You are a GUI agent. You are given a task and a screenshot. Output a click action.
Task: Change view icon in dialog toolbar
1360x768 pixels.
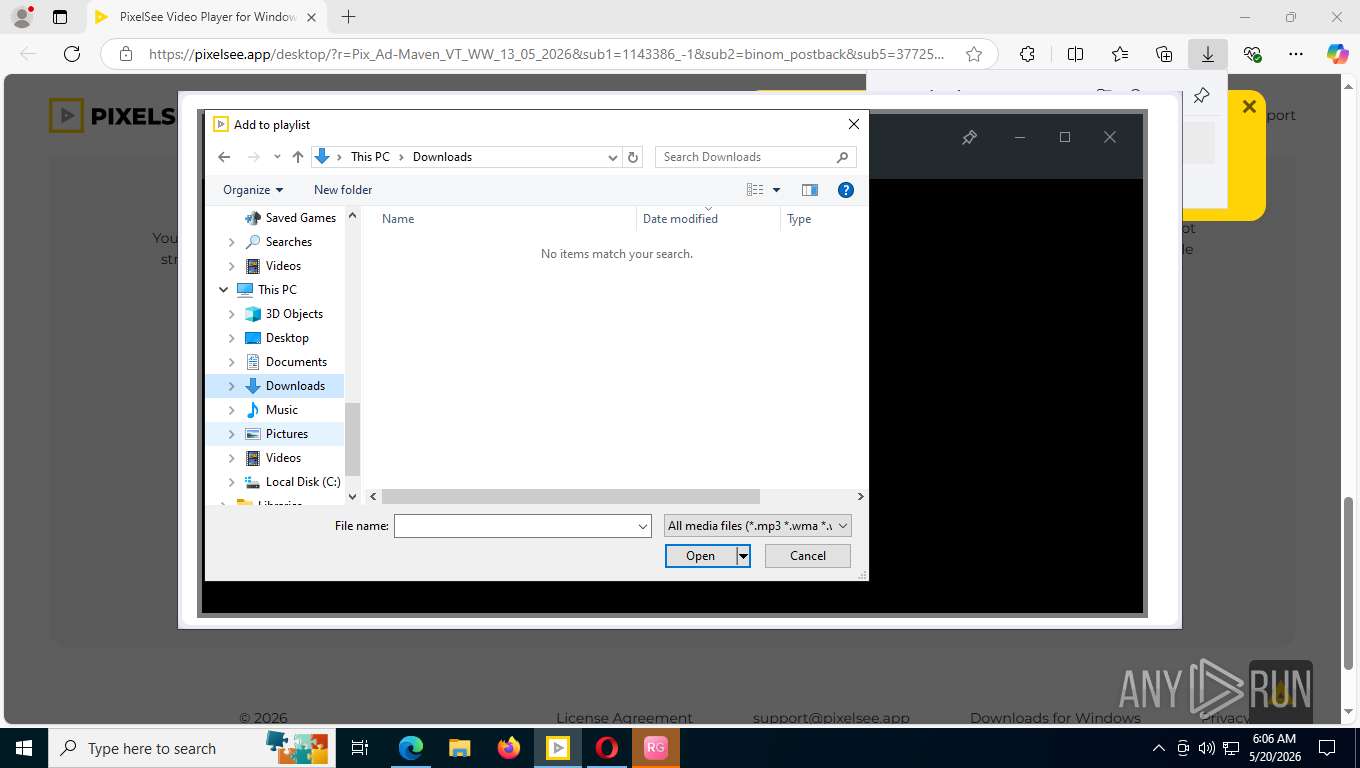coord(755,190)
